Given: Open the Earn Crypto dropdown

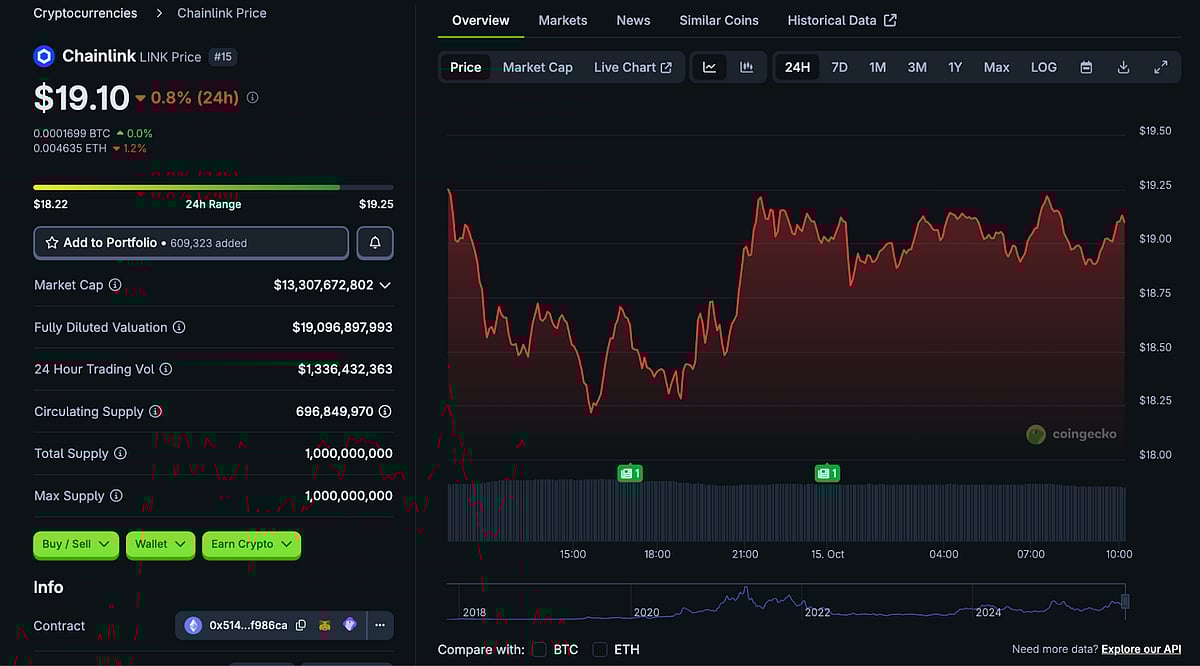Looking at the screenshot, I should [251, 544].
